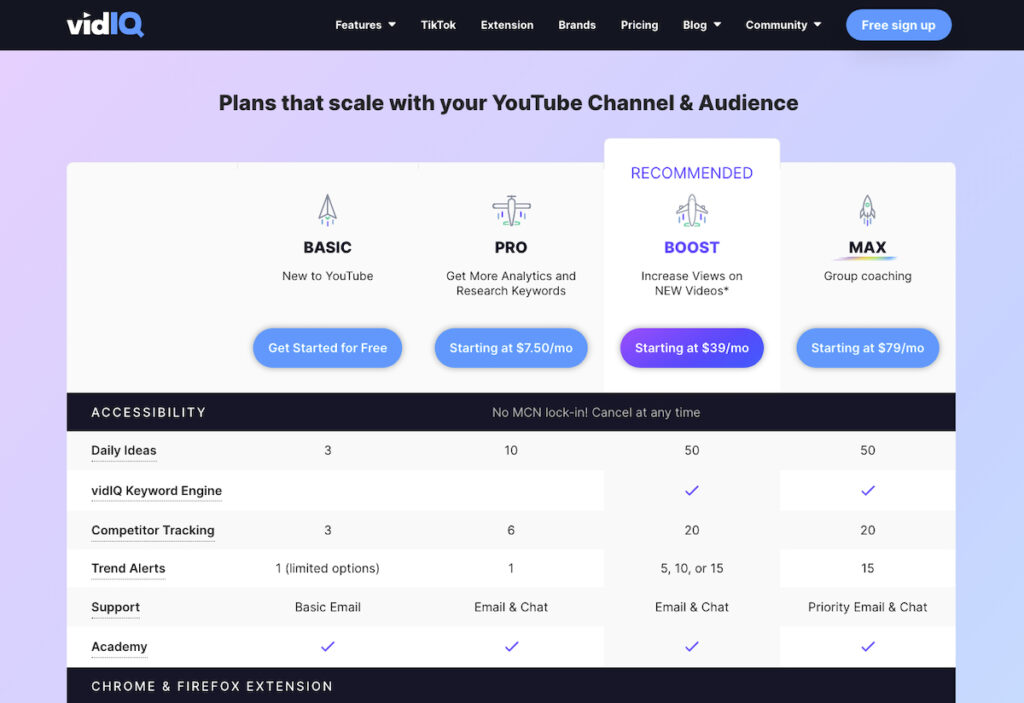Click Academy checkmark in BASIC column
The height and width of the screenshot is (703, 1024).
(328, 646)
